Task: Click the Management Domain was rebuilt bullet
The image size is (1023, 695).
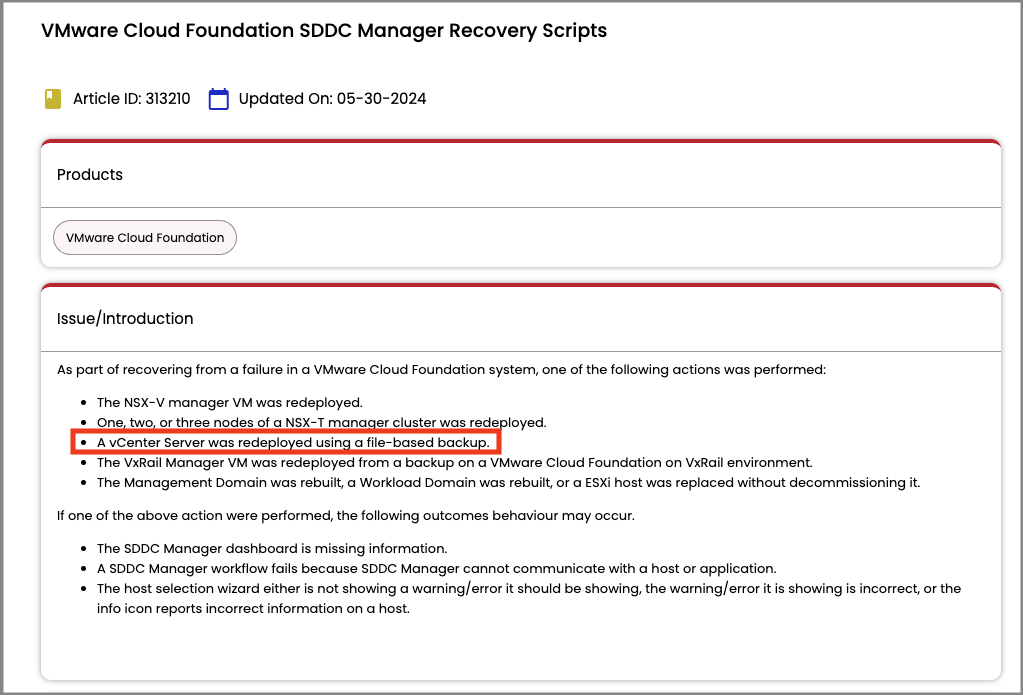Action: coord(508,483)
